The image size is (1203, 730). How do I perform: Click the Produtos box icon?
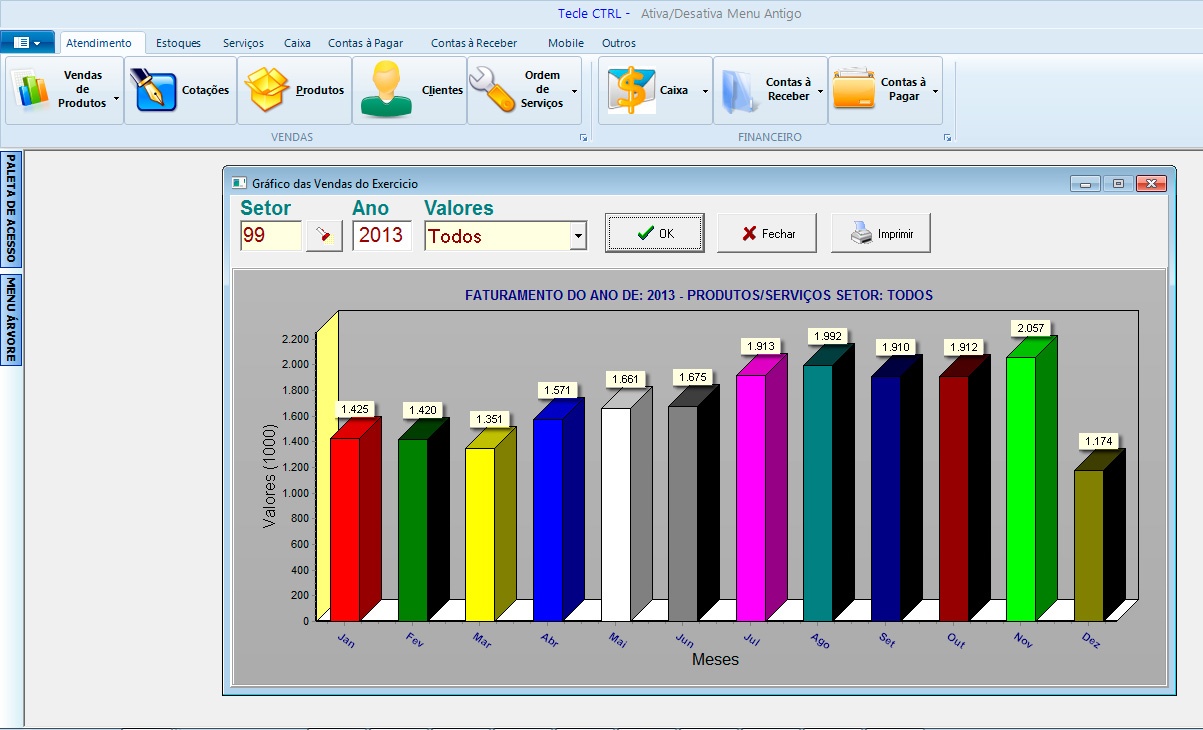tap(267, 90)
